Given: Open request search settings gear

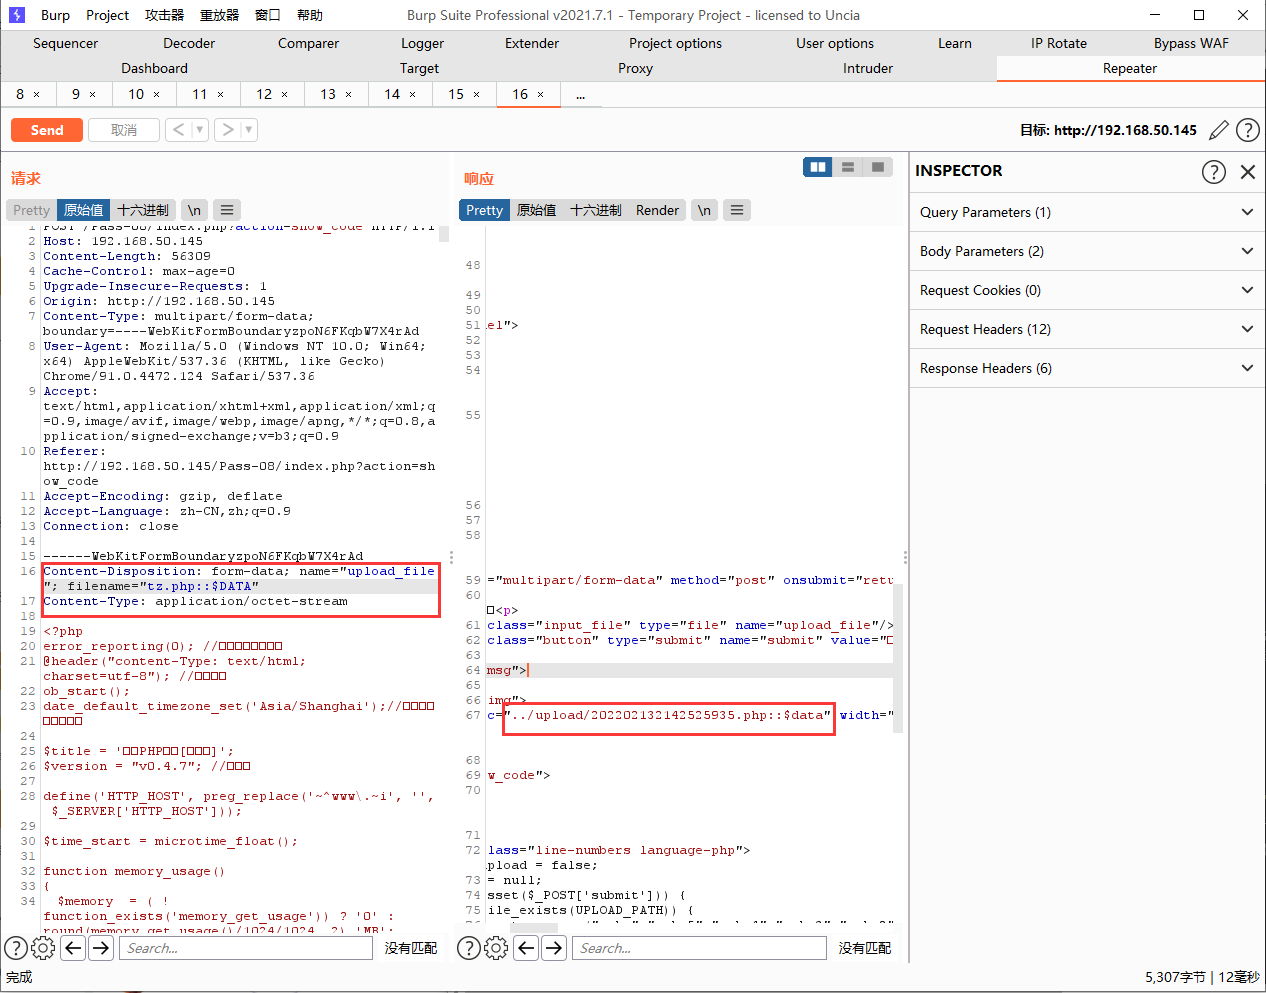Looking at the screenshot, I should click(x=43, y=948).
